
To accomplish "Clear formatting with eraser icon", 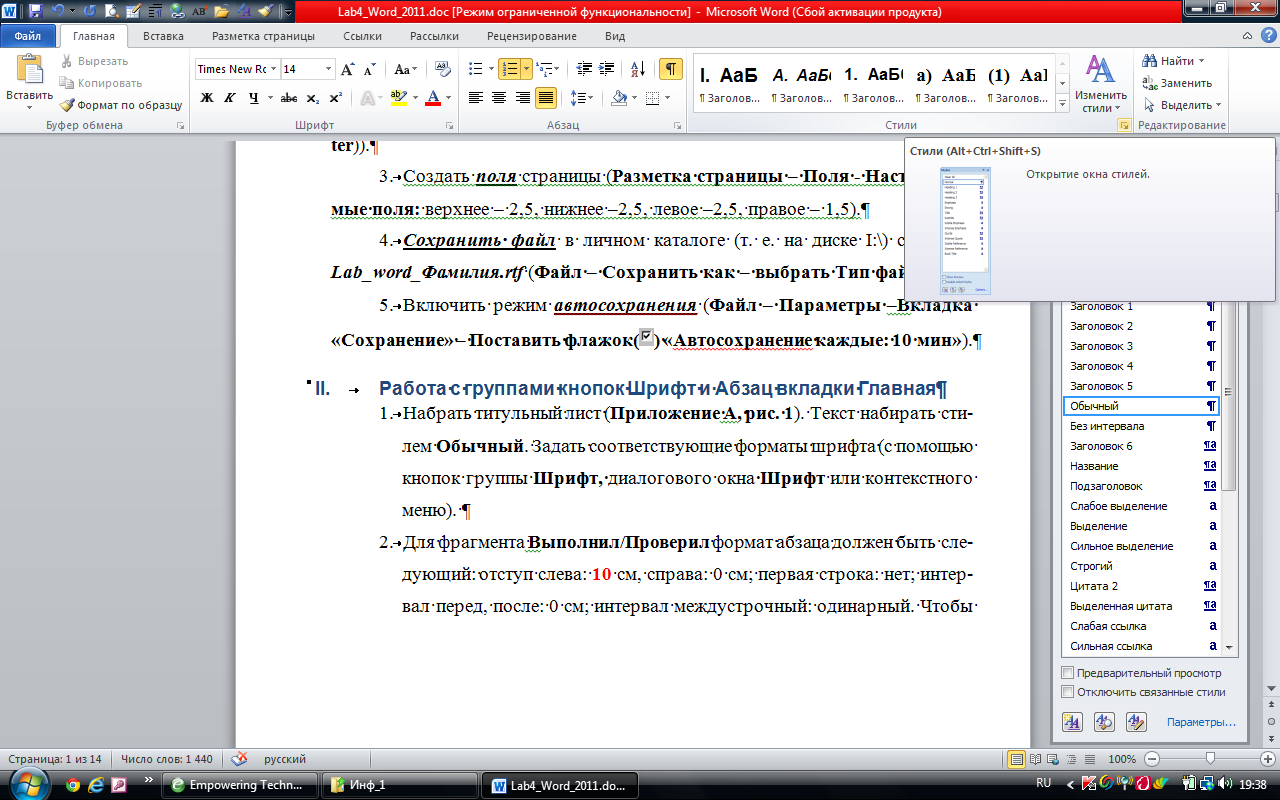I will click(x=445, y=69).
